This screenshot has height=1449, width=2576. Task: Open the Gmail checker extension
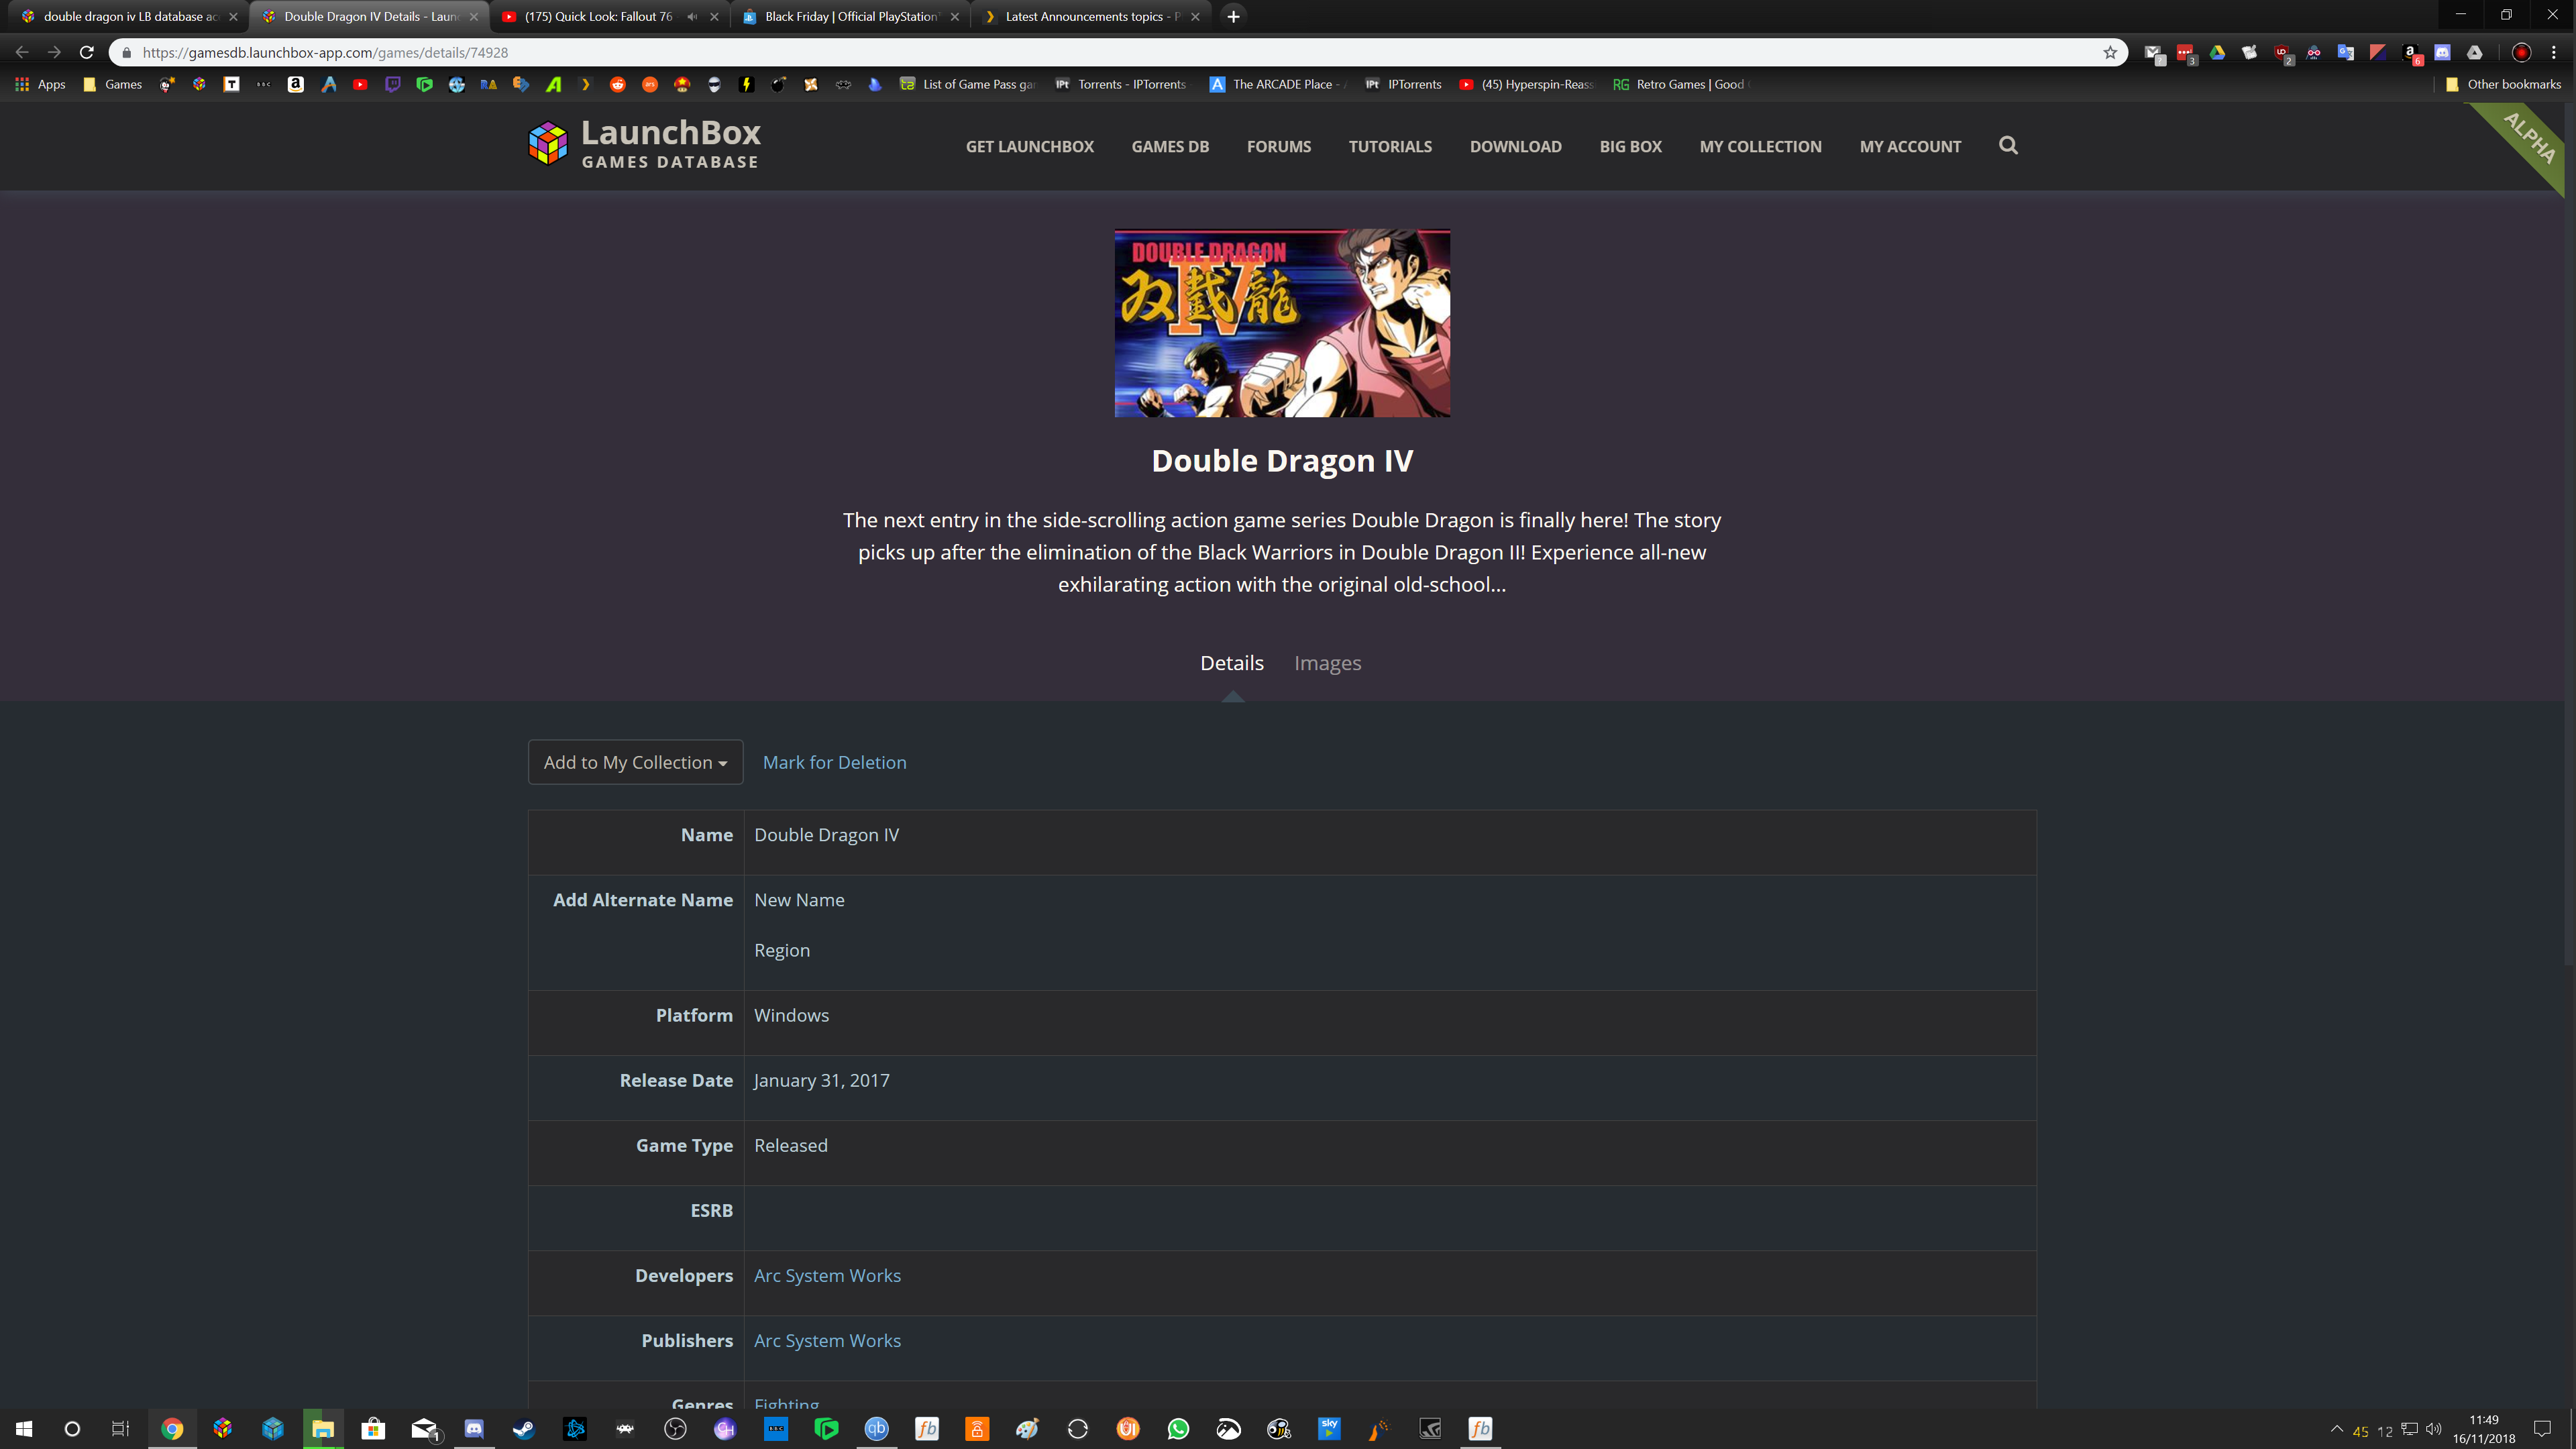tap(2154, 53)
